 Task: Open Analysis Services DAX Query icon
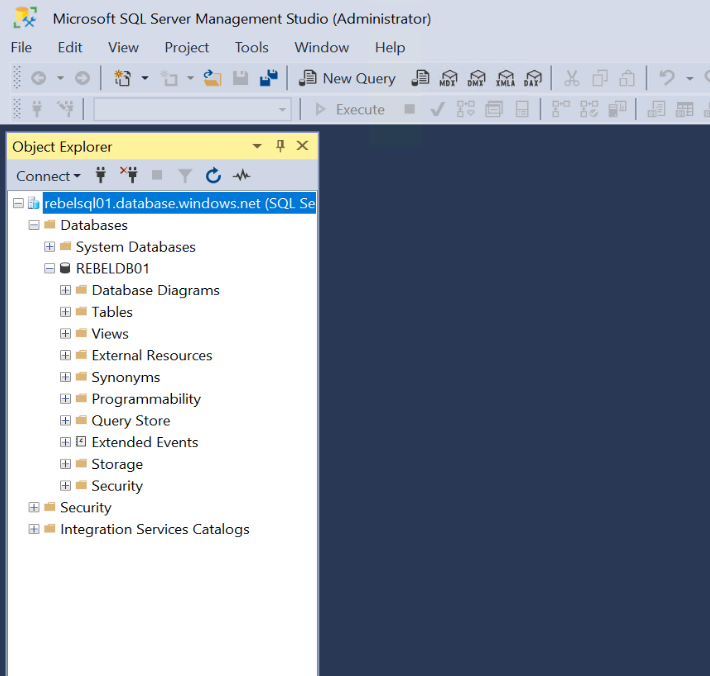click(x=533, y=78)
